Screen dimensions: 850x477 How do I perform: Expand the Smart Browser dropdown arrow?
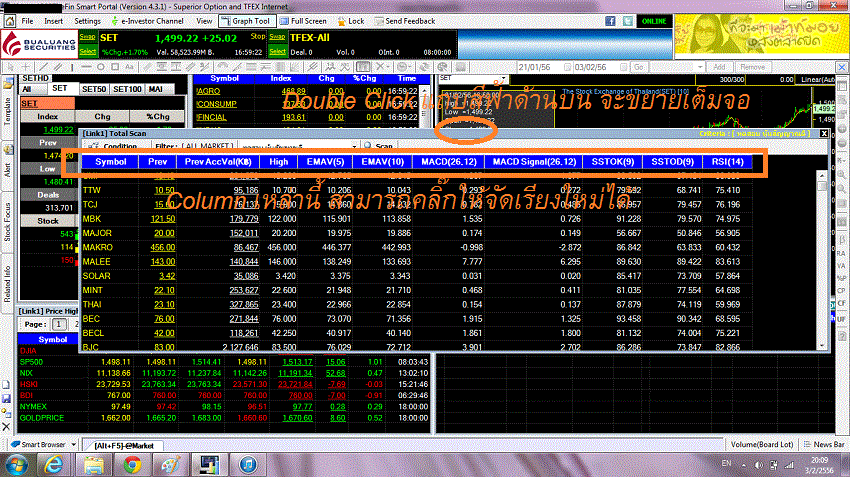[x=73, y=444]
